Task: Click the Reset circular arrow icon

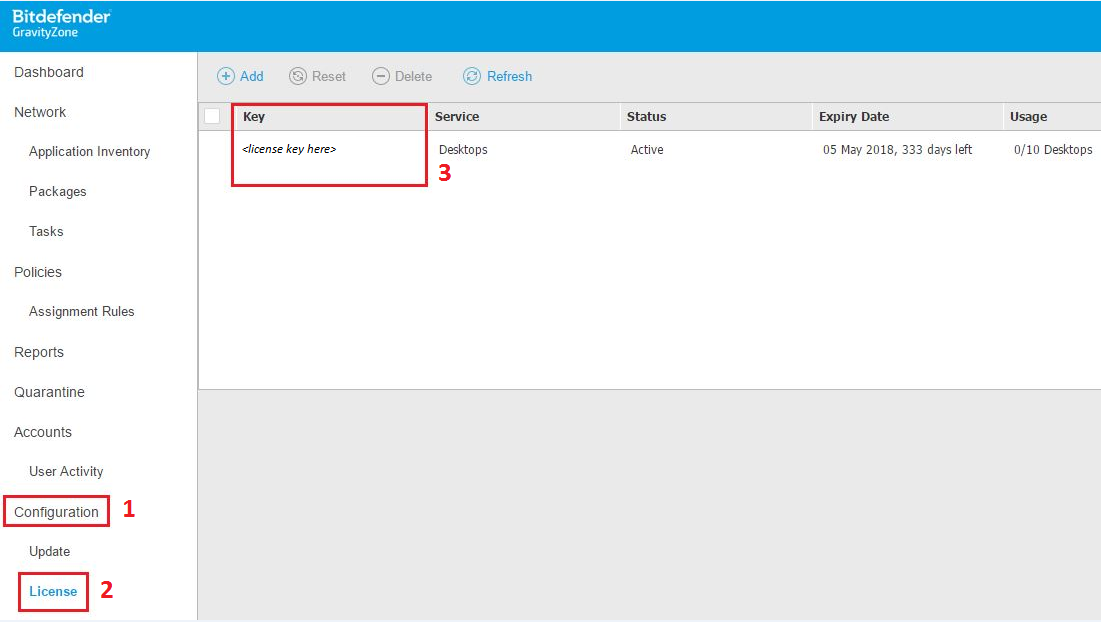Action: coord(298,76)
